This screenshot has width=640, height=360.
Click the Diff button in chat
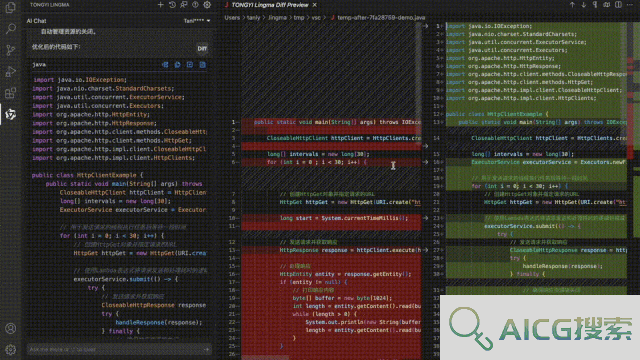[x=202, y=49]
